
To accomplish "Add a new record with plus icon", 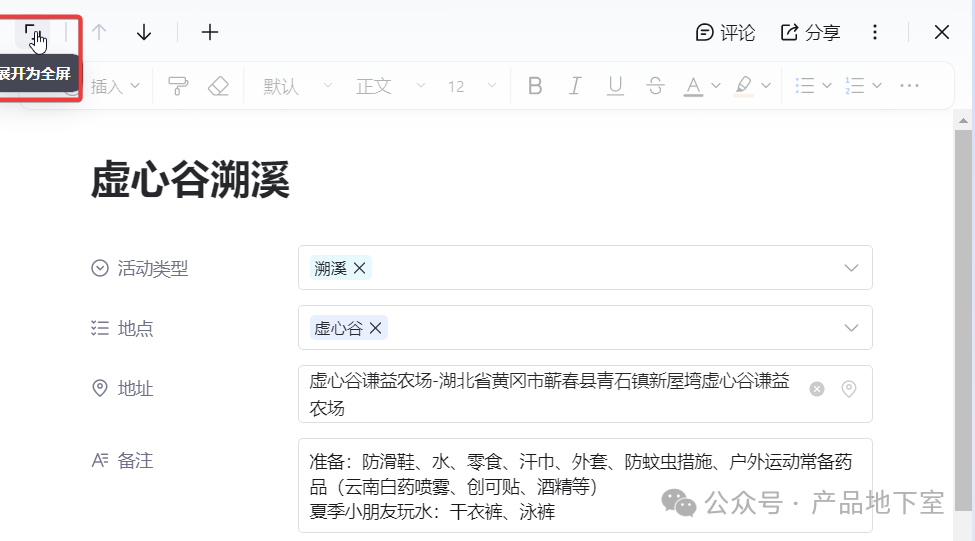I will pyautogui.click(x=210, y=32).
